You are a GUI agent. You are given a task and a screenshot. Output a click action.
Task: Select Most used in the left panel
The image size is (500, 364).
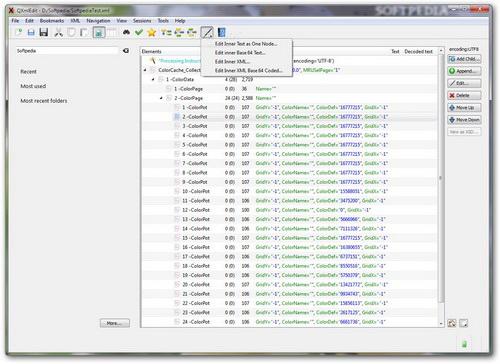point(33,86)
